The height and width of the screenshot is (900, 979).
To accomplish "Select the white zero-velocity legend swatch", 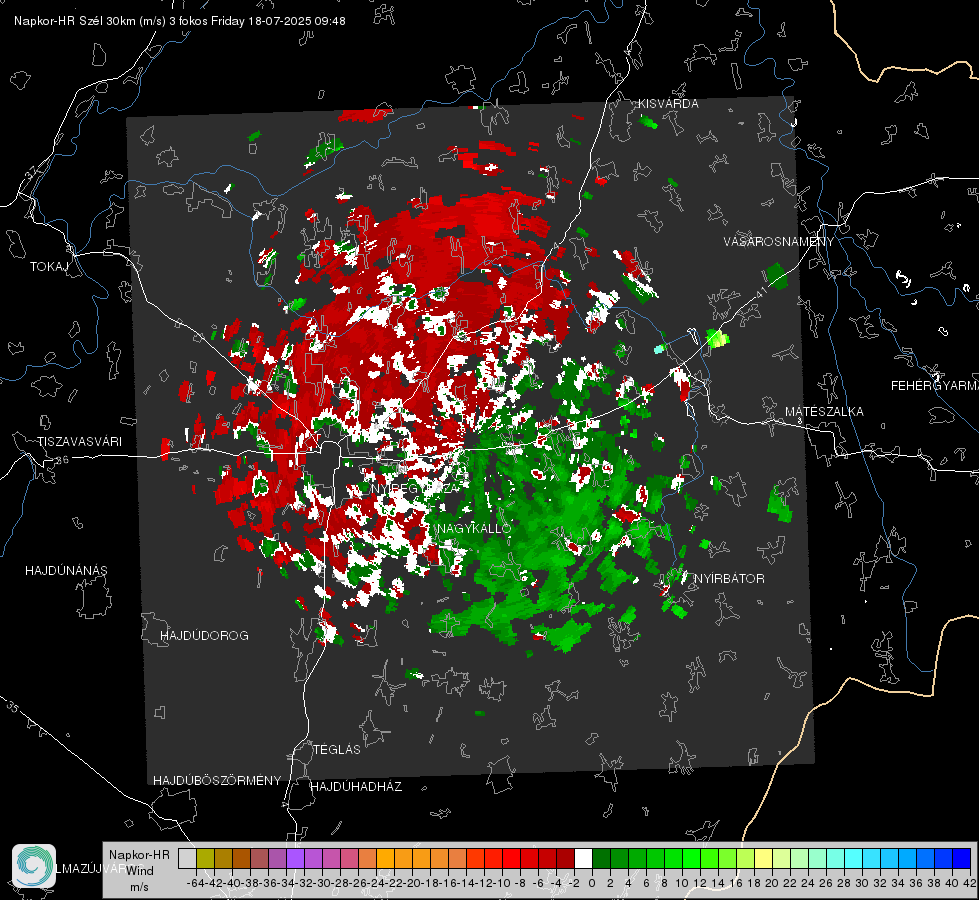I will coord(583,859).
